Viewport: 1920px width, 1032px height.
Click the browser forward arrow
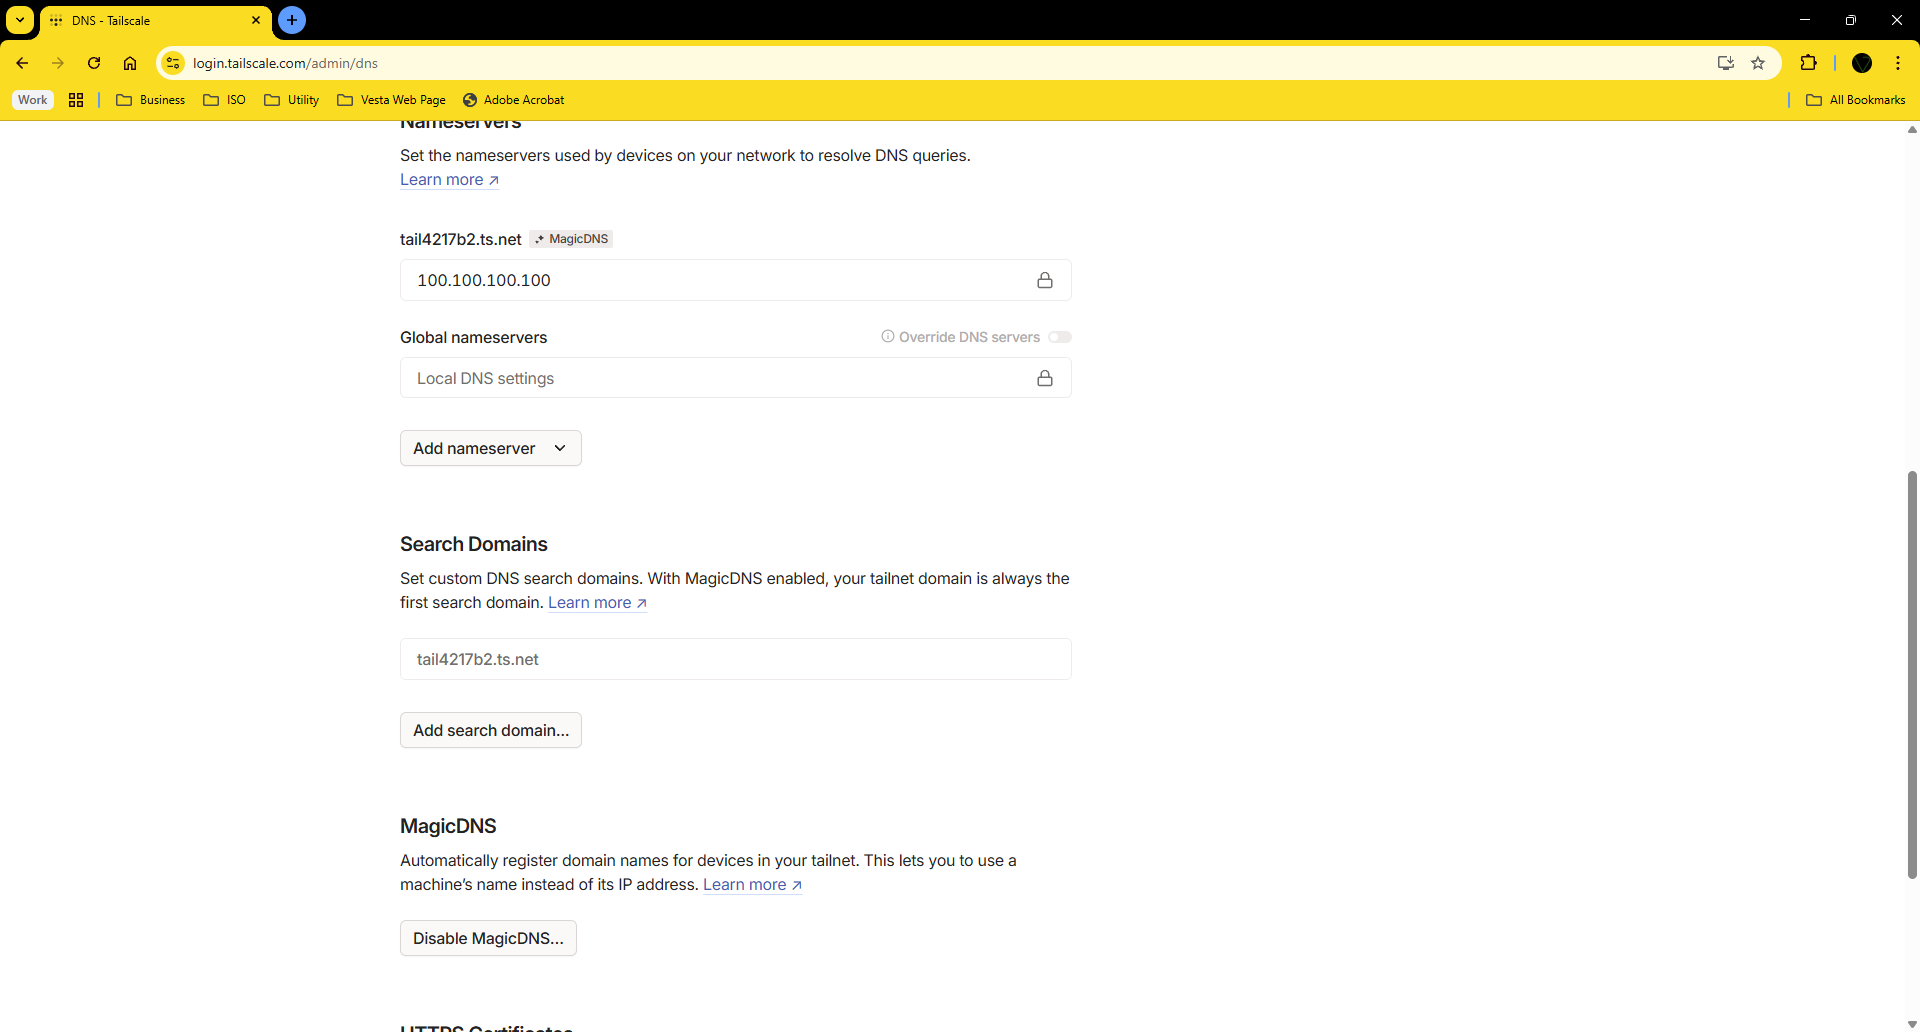click(58, 63)
